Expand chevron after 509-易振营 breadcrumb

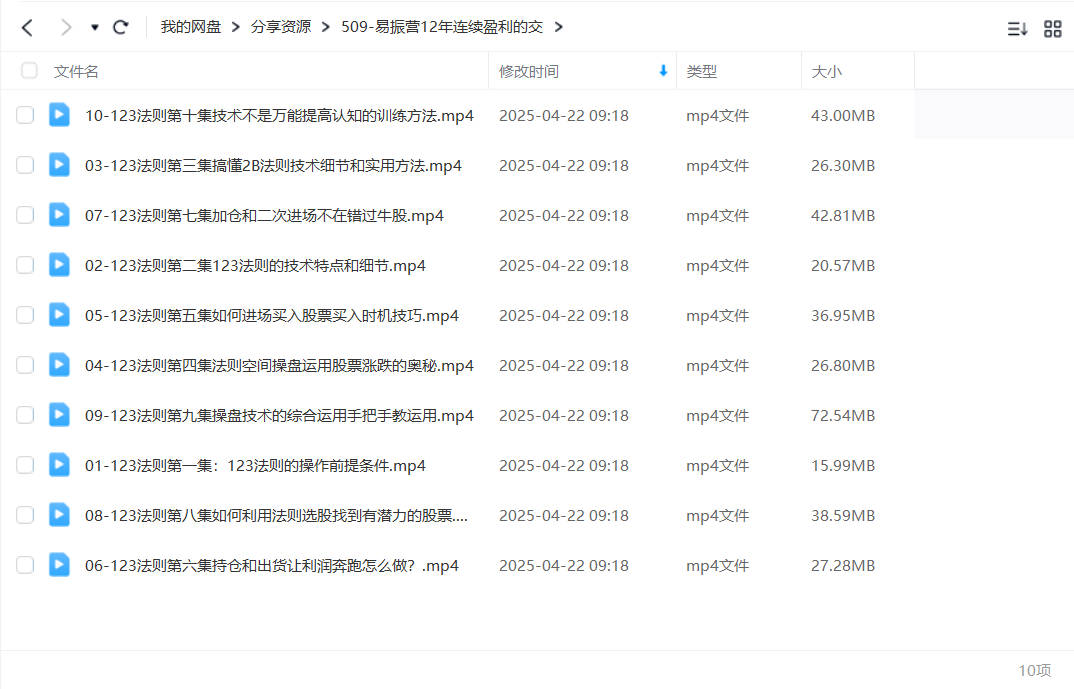(559, 27)
